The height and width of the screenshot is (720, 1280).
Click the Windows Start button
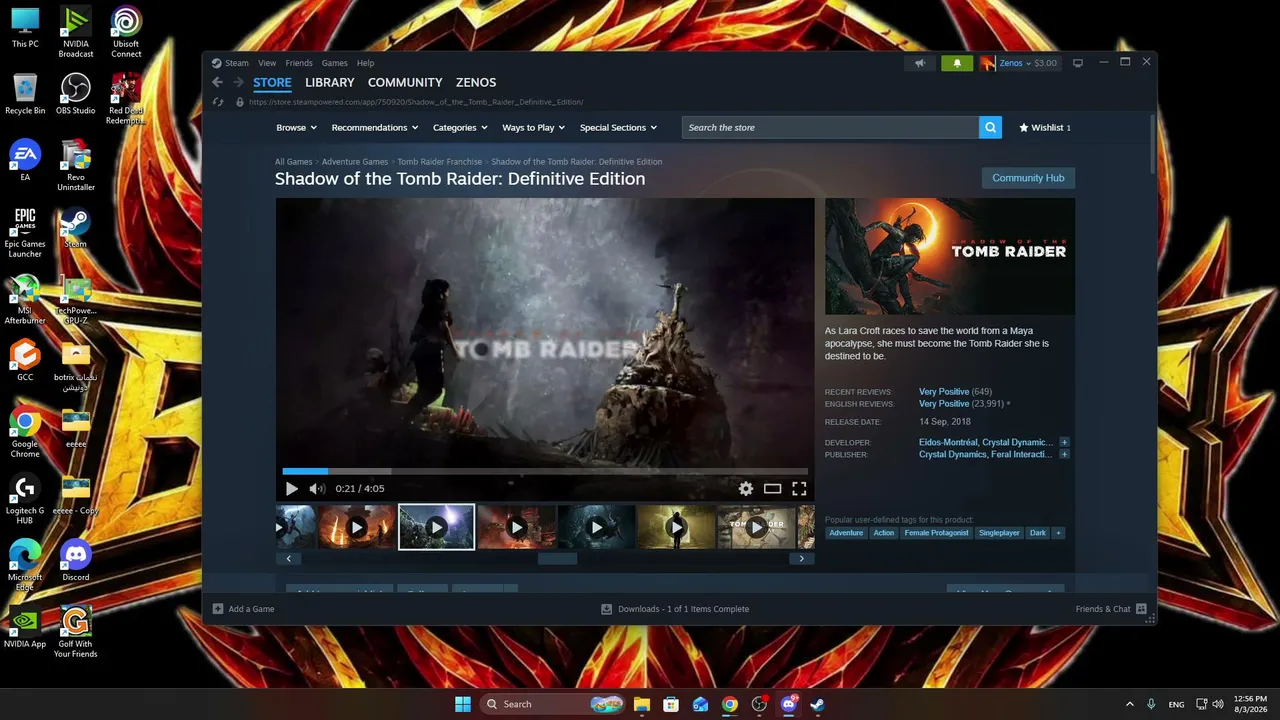(463, 704)
